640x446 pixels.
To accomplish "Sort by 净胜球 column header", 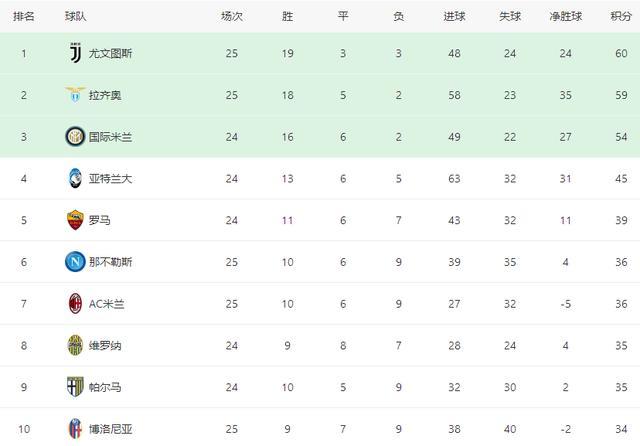I will tap(565, 16).
